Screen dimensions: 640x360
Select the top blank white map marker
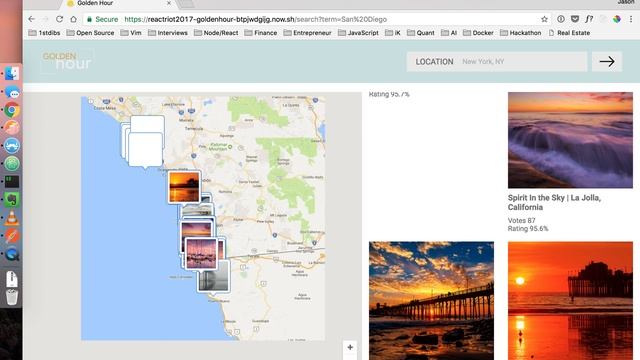point(148,123)
